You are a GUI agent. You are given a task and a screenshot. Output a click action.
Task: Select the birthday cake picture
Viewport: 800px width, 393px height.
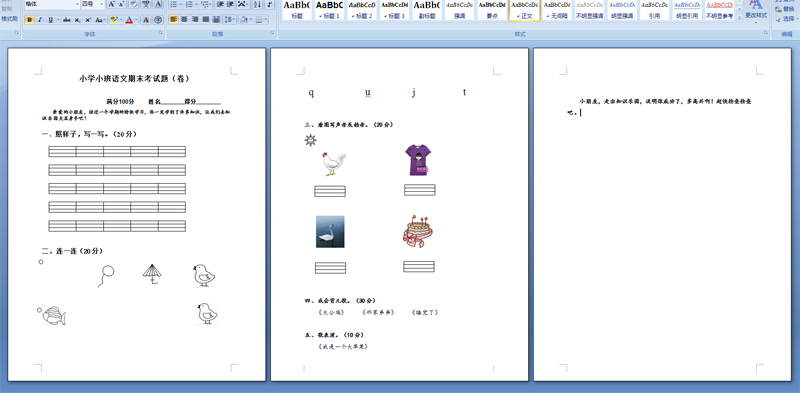(x=417, y=231)
